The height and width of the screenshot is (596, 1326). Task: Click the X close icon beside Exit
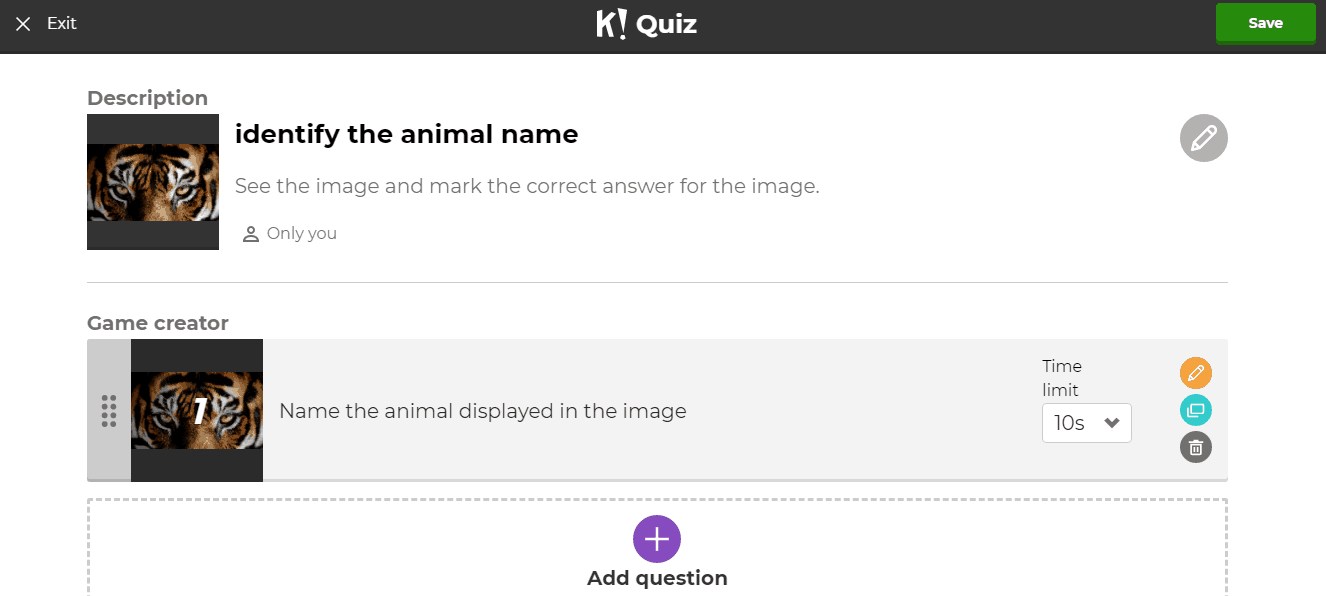[x=23, y=24]
